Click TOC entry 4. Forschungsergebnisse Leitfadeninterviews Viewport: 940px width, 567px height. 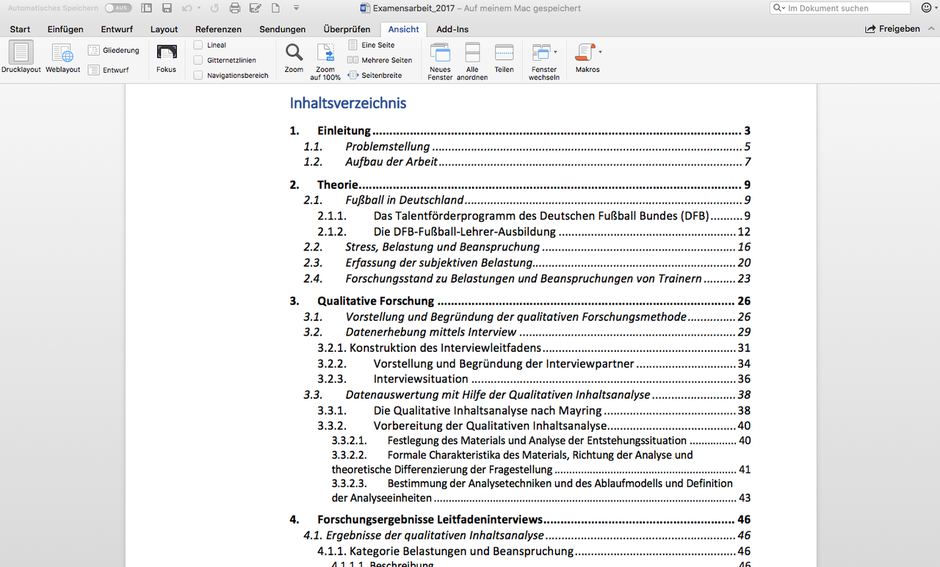520,520
